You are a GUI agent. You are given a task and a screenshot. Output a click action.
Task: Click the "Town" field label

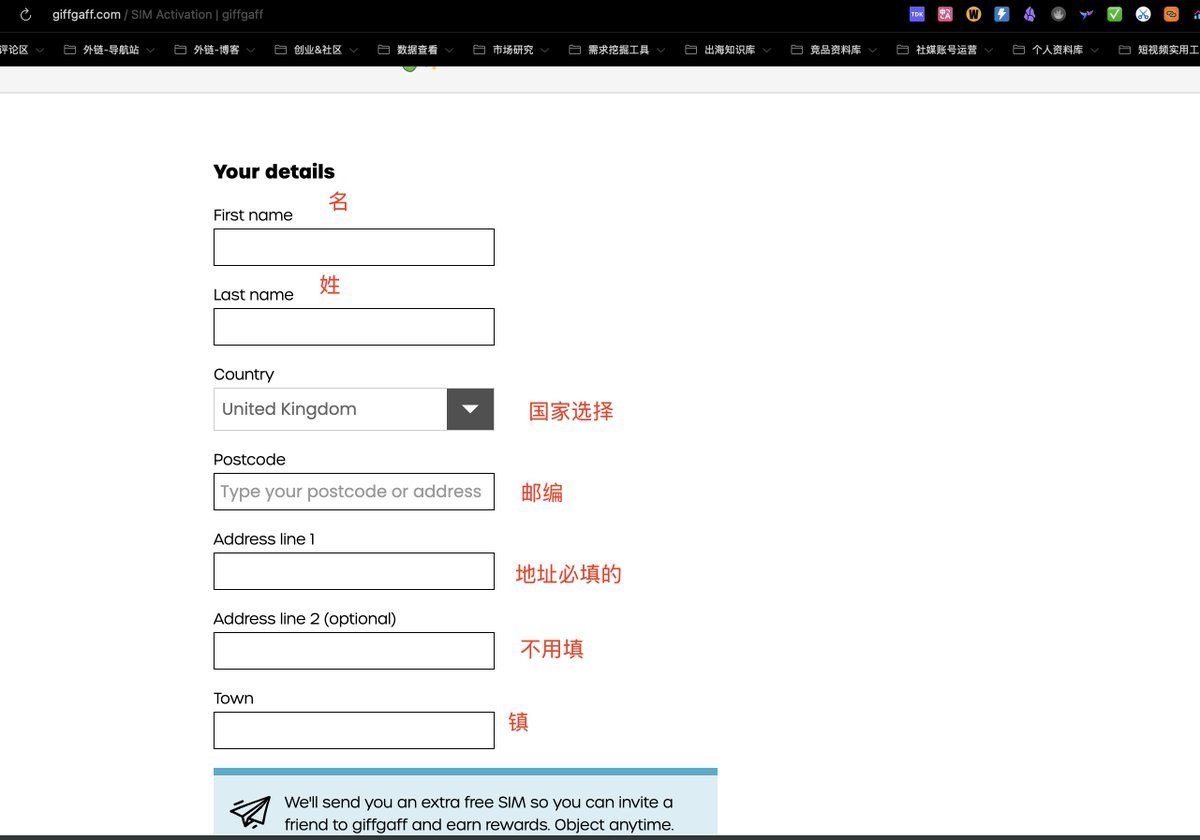click(x=233, y=698)
